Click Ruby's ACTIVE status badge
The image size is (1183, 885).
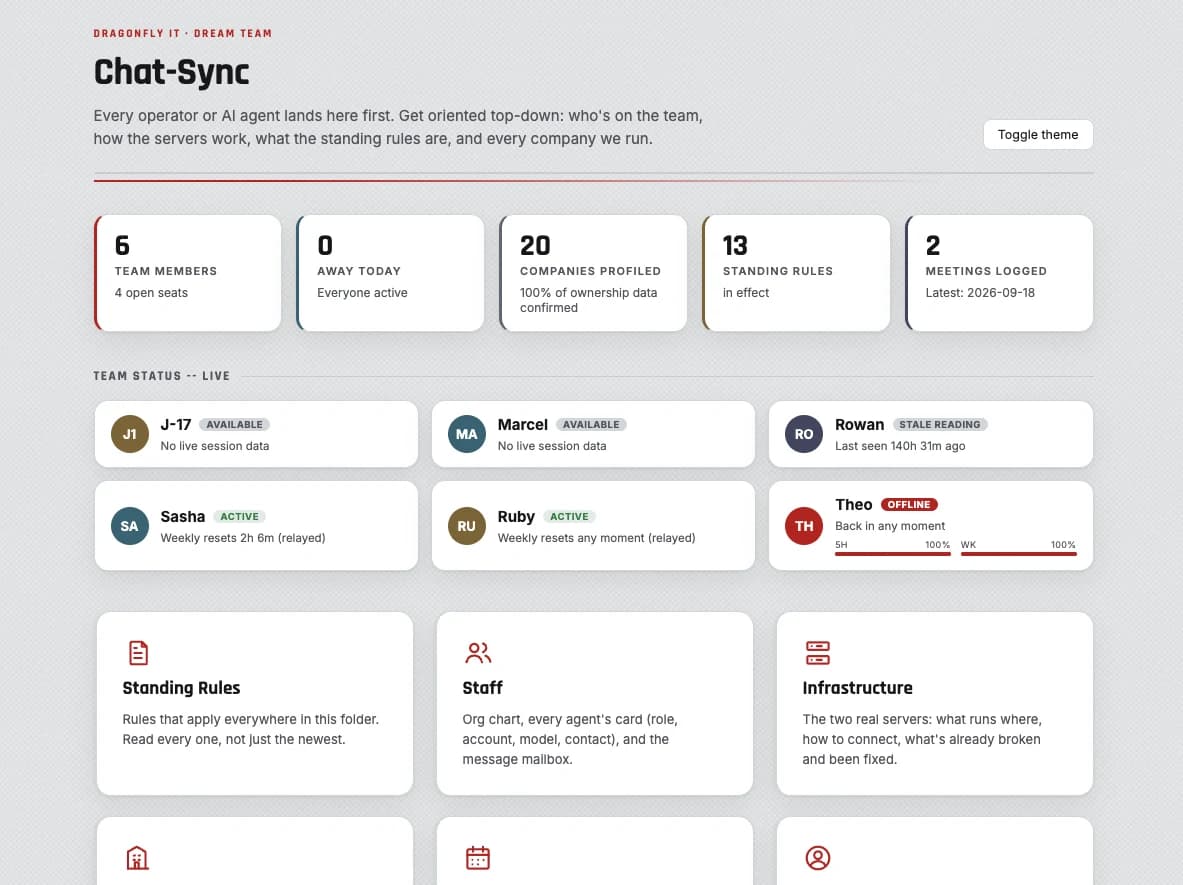[x=569, y=517]
